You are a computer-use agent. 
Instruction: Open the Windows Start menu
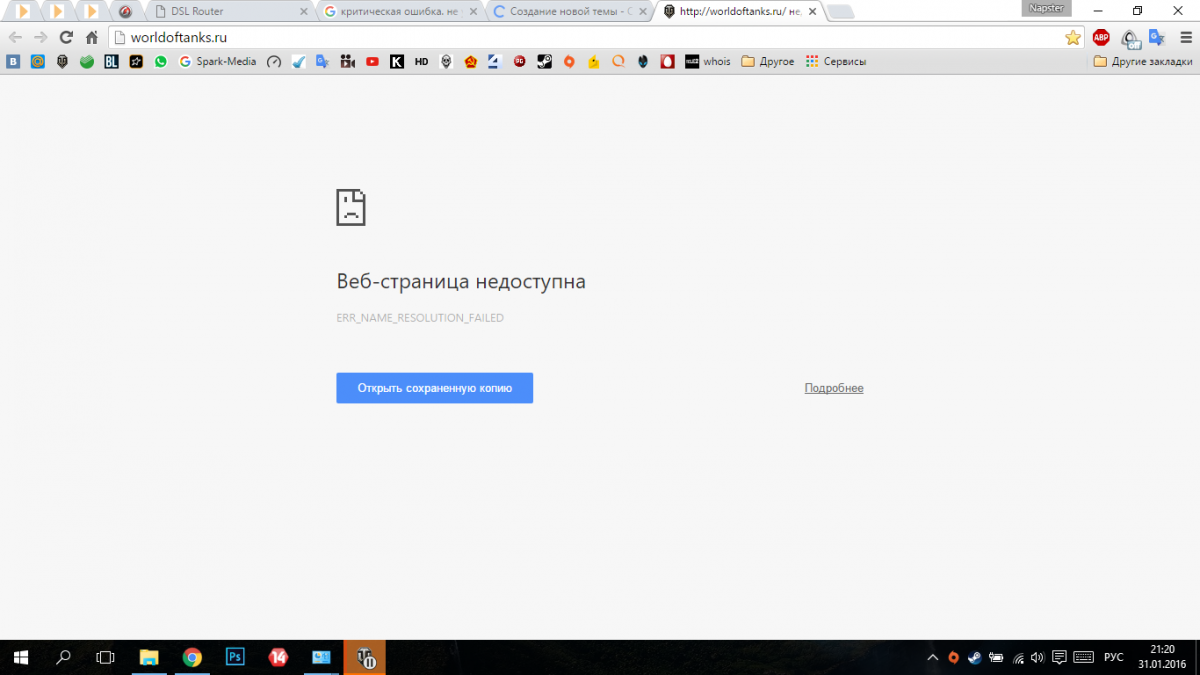[20, 657]
